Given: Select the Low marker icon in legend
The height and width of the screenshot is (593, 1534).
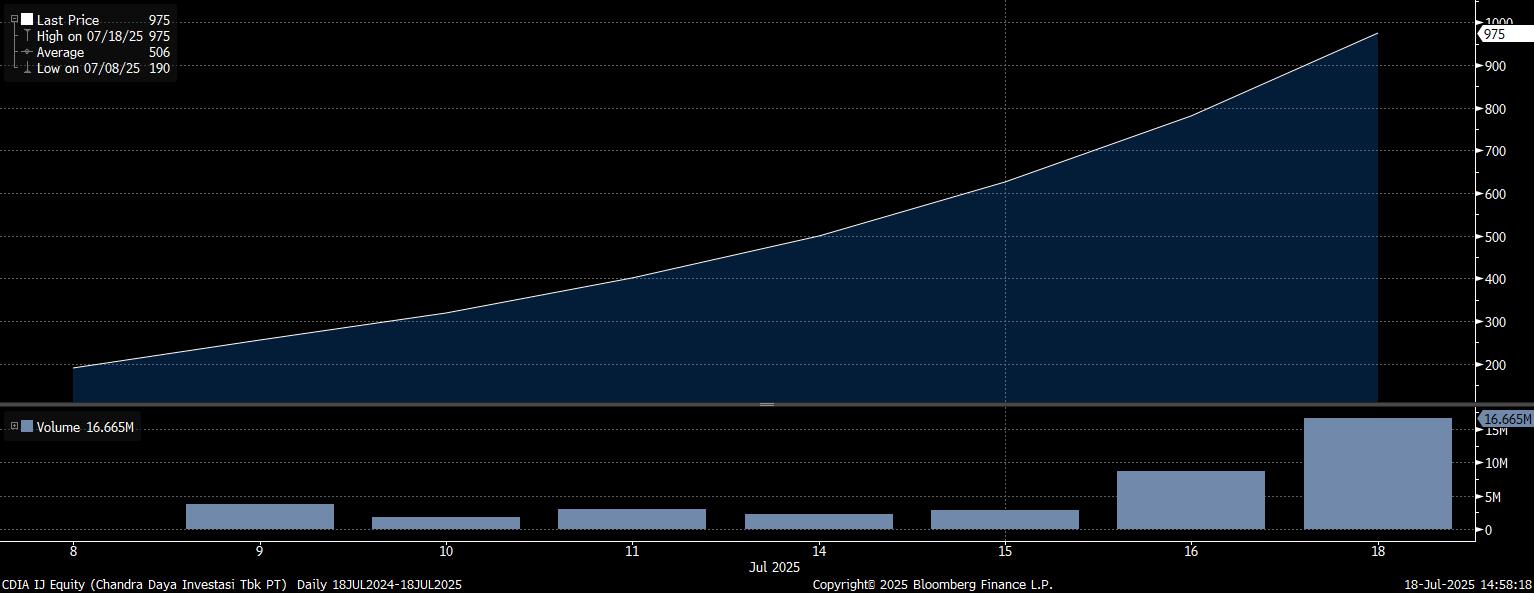Looking at the screenshot, I should coord(27,69).
